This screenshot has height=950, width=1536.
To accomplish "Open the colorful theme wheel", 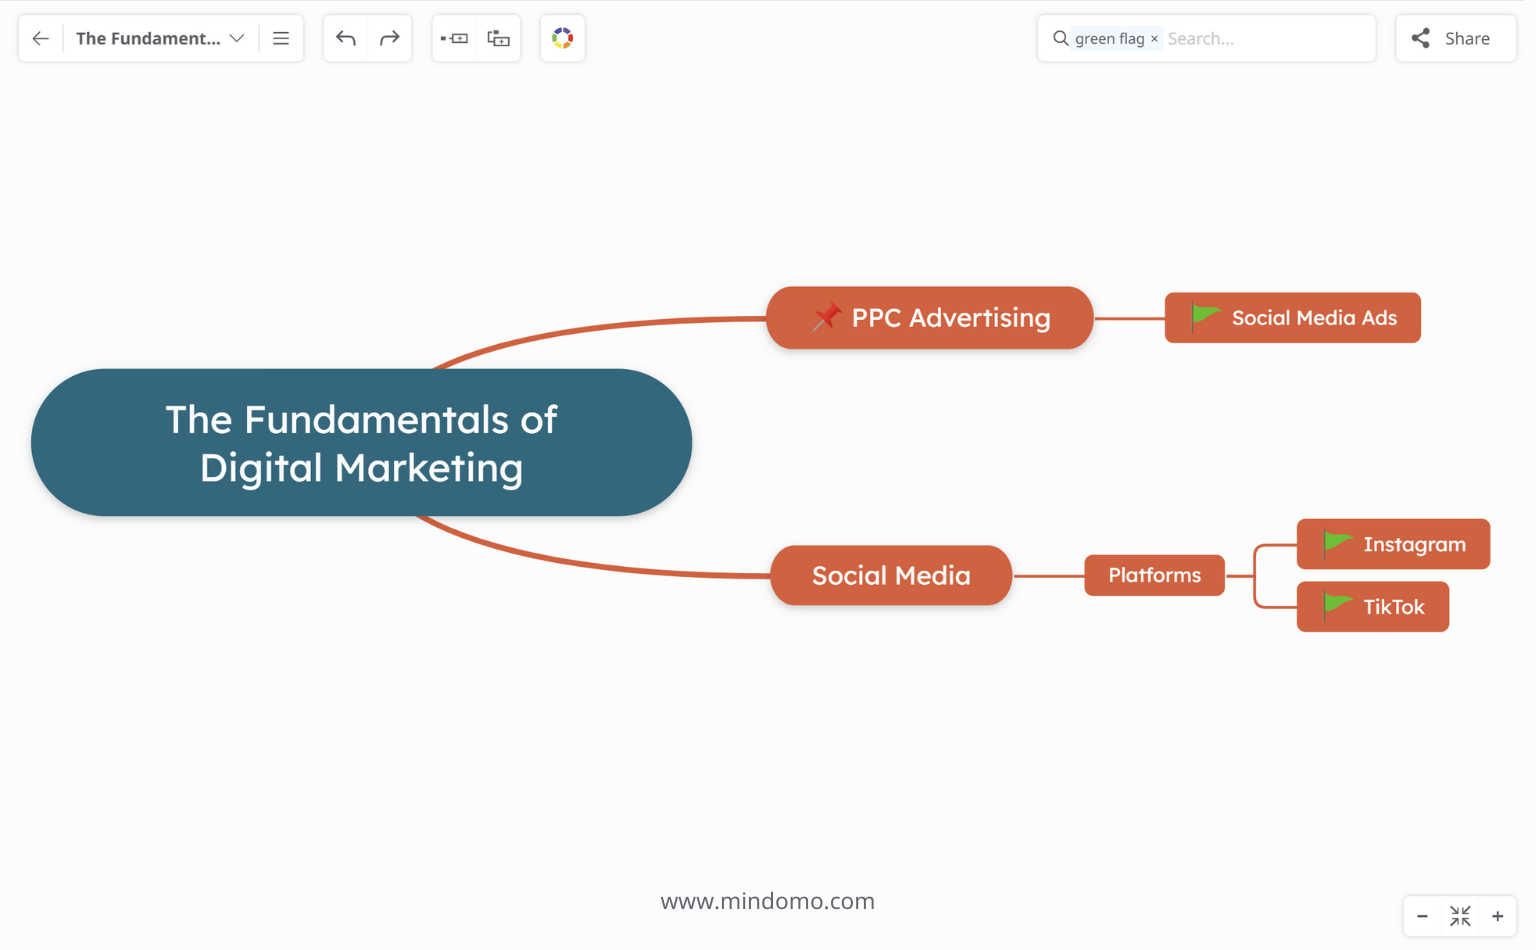I will point(562,39).
